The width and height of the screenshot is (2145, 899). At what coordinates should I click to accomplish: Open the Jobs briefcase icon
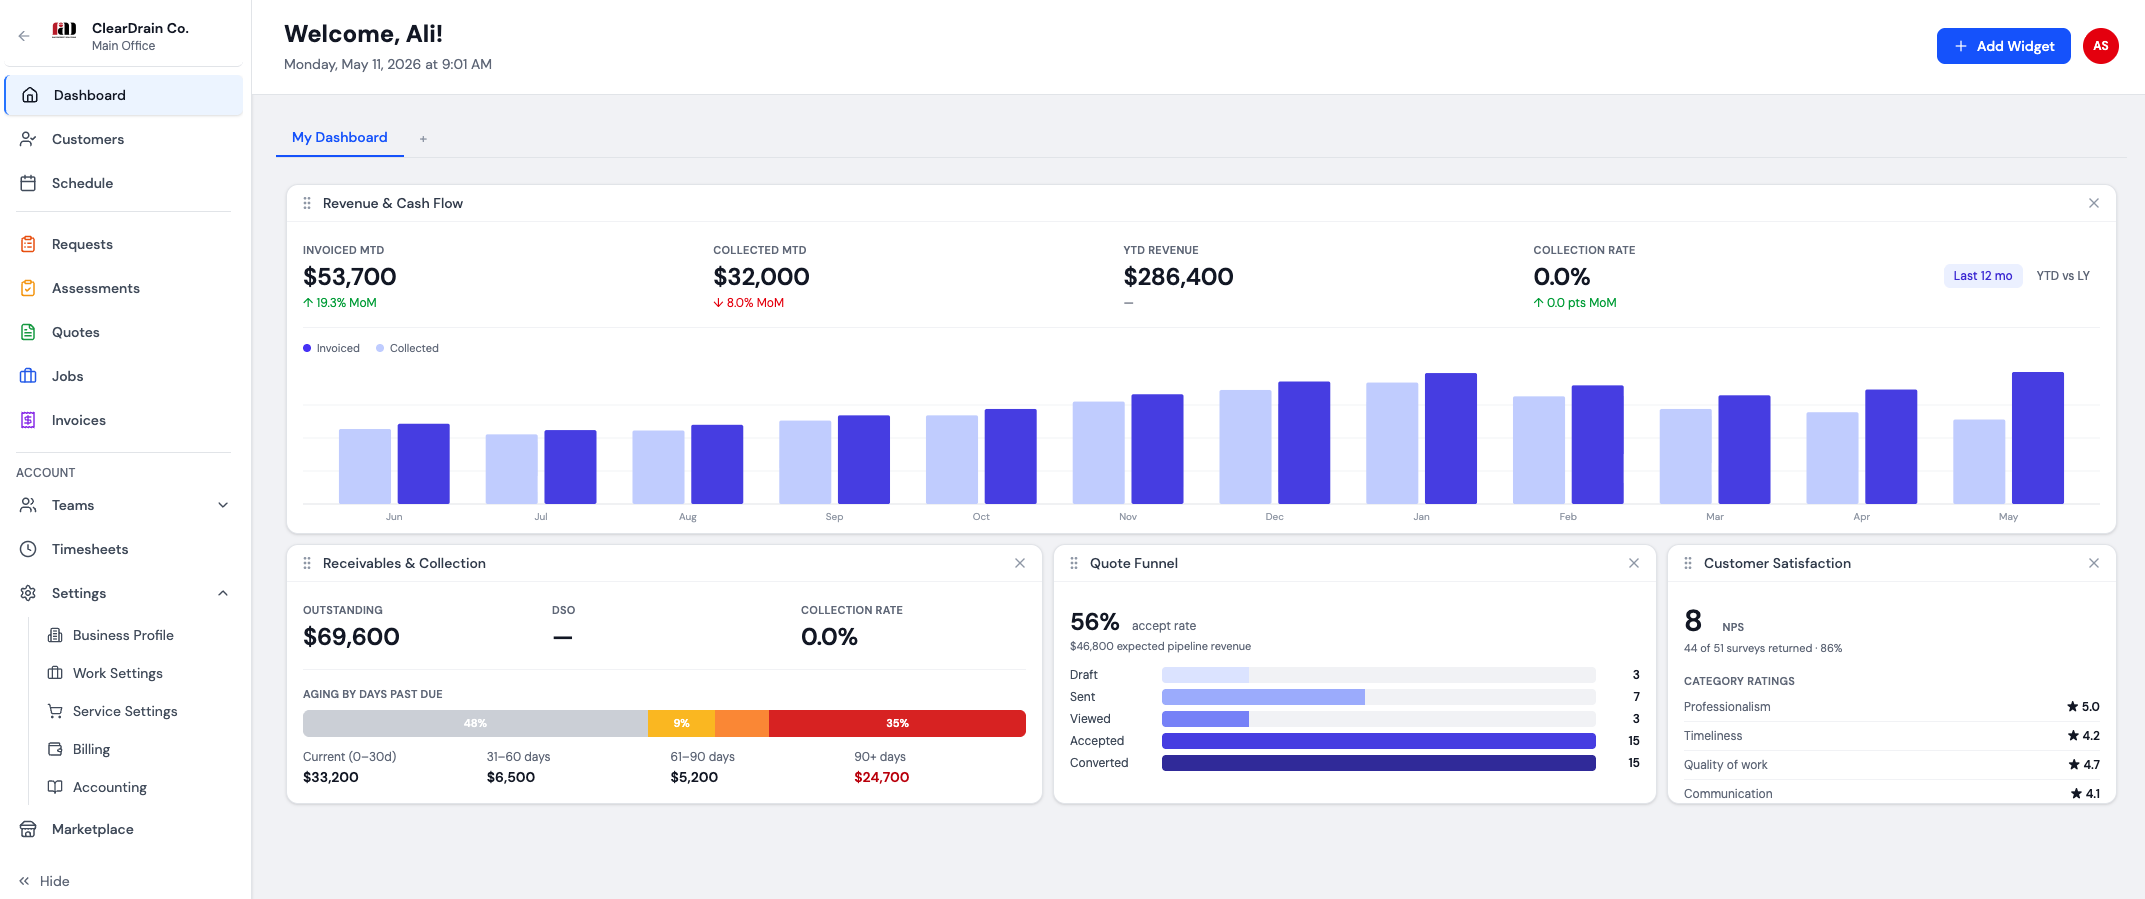[28, 376]
